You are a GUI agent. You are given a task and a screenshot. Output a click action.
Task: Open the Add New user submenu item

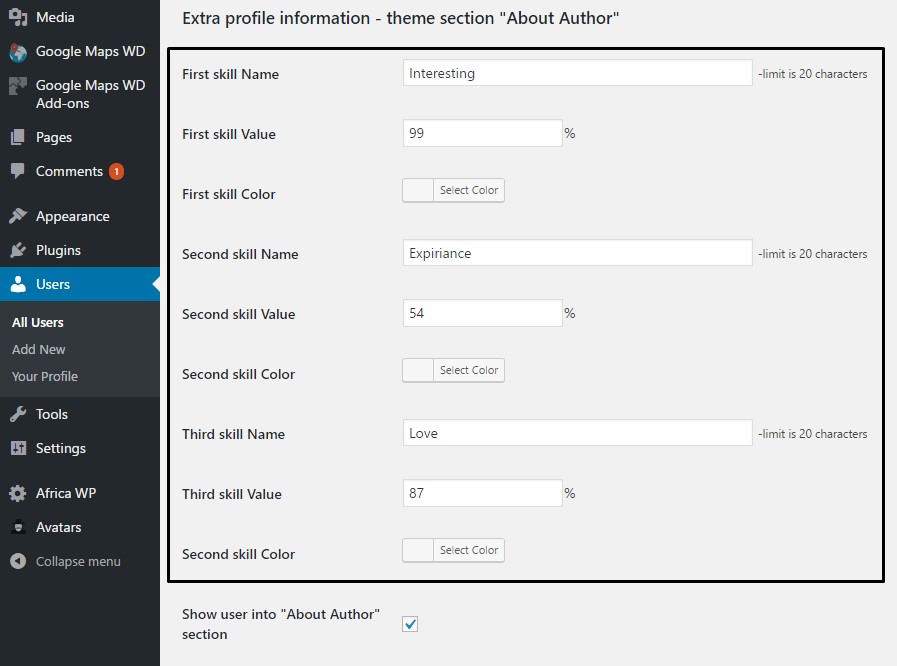(39, 350)
